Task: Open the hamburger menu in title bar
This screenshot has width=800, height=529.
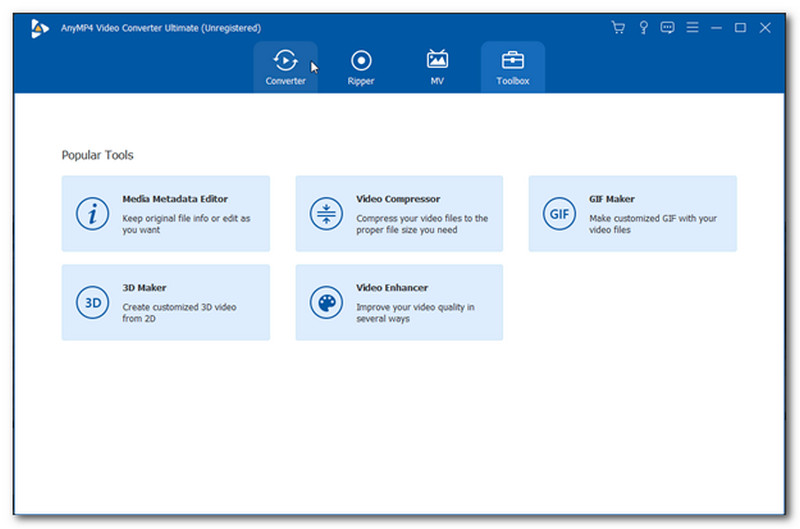Action: [x=691, y=28]
